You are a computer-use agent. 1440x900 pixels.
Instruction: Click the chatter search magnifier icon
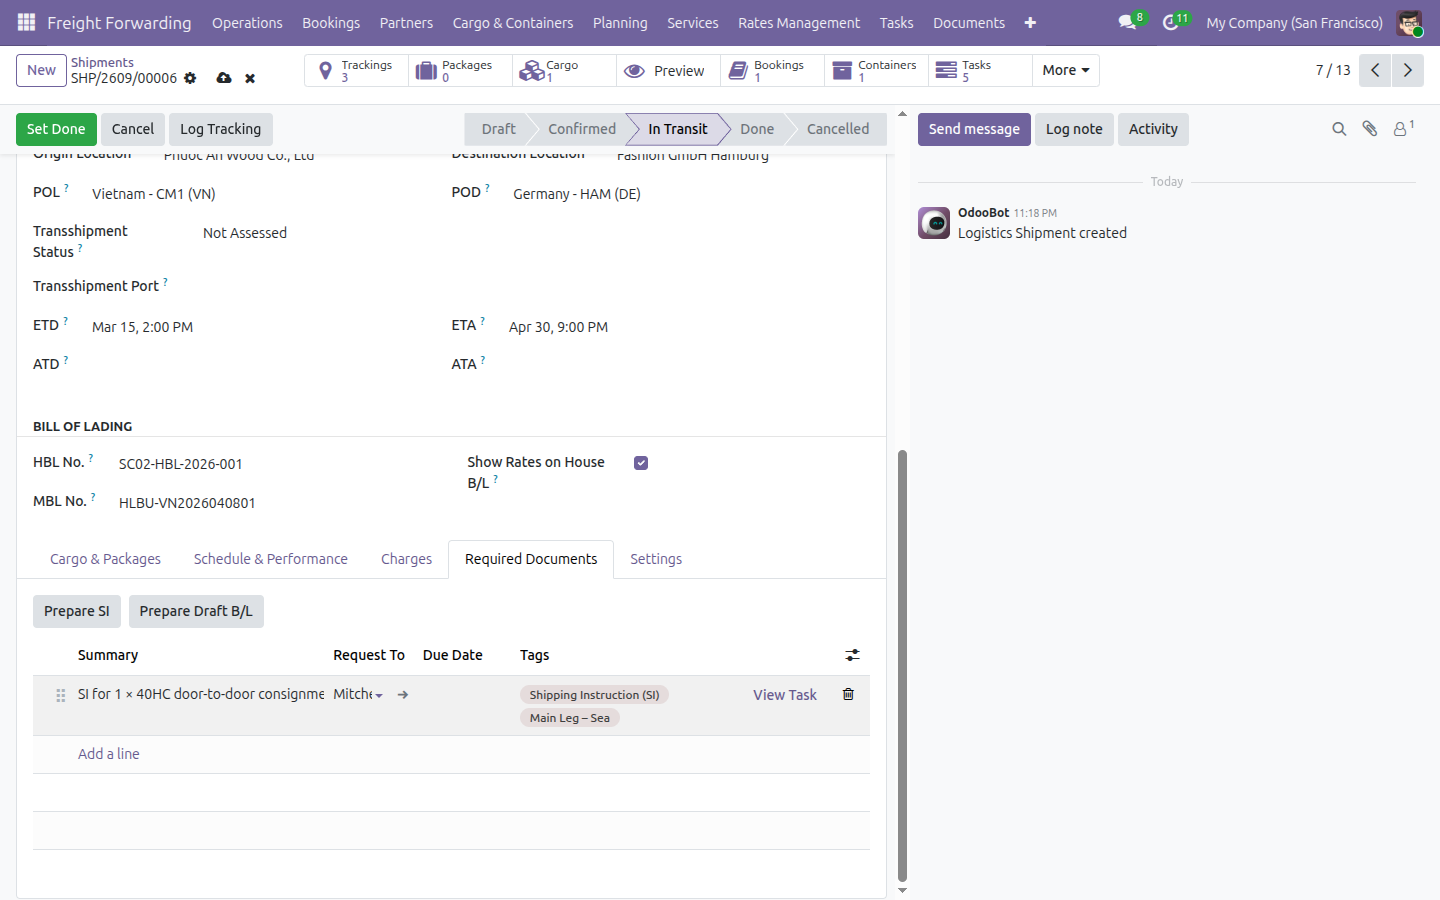pyautogui.click(x=1339, y=129)
